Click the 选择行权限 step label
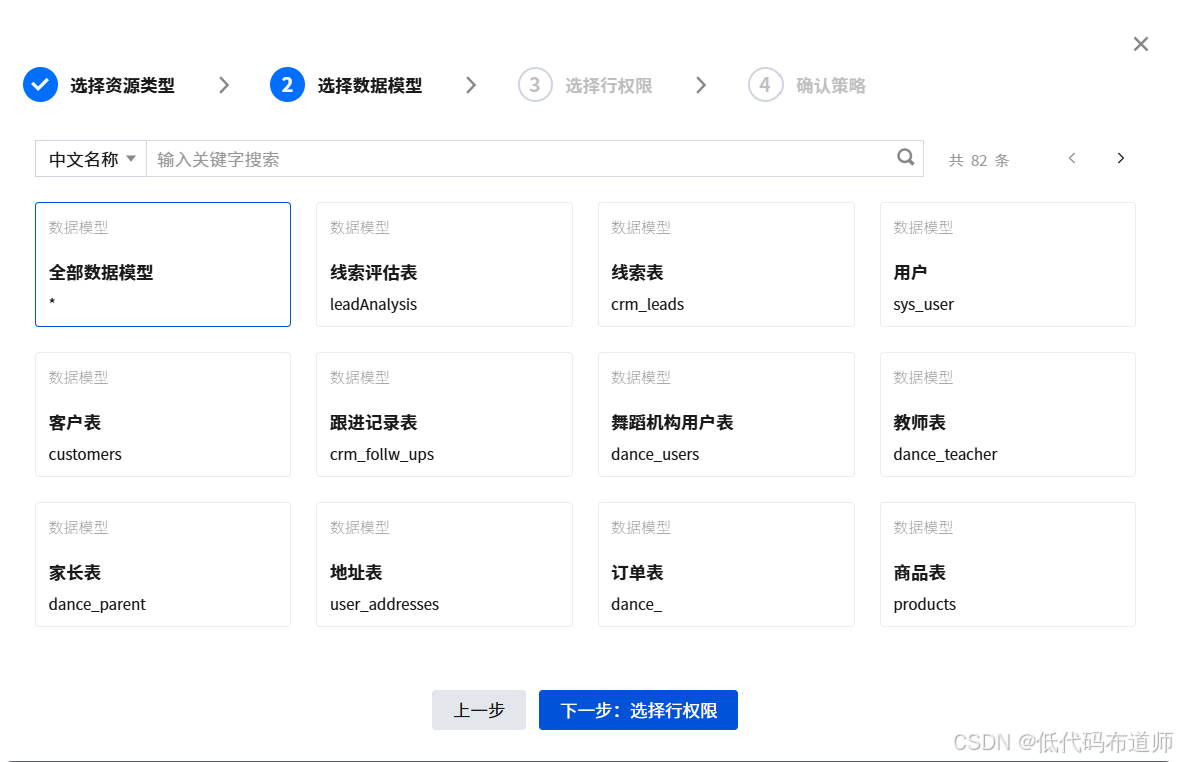This screenshot has height=762, width=1177. [611, 84]
